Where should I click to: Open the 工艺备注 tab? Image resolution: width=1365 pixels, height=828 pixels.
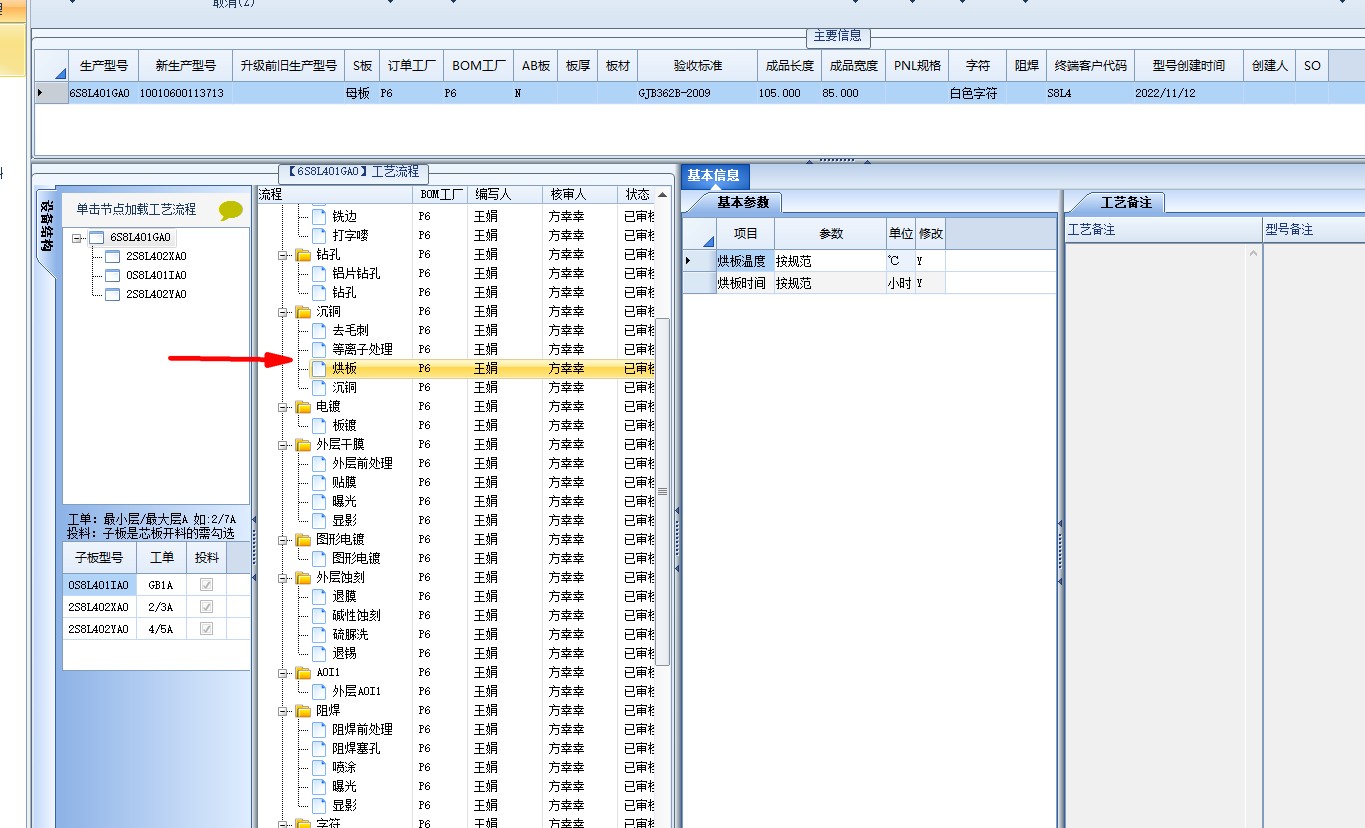point(1126,202)
